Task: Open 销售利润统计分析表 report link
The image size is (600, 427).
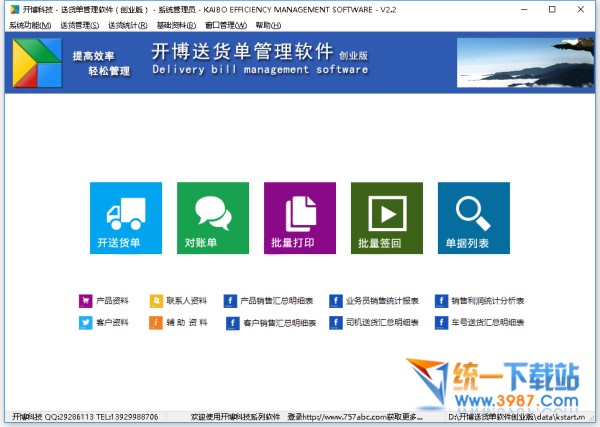Action: click(x=490, y=300)
